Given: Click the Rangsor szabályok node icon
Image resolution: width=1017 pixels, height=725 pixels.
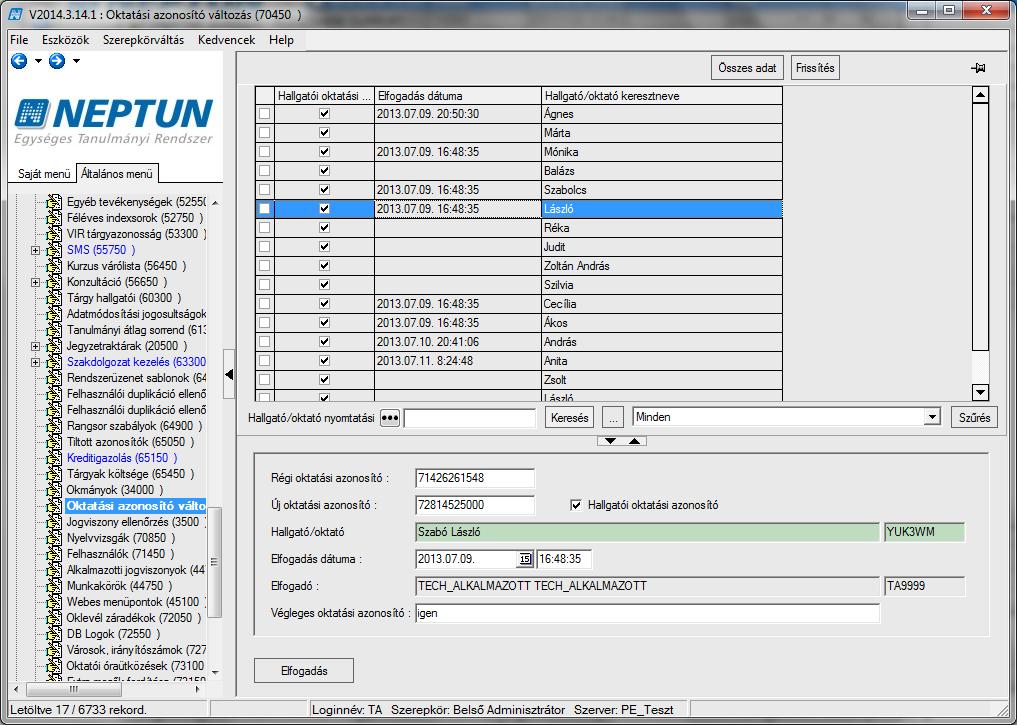Looking at the screenshot, I should 54,426.
